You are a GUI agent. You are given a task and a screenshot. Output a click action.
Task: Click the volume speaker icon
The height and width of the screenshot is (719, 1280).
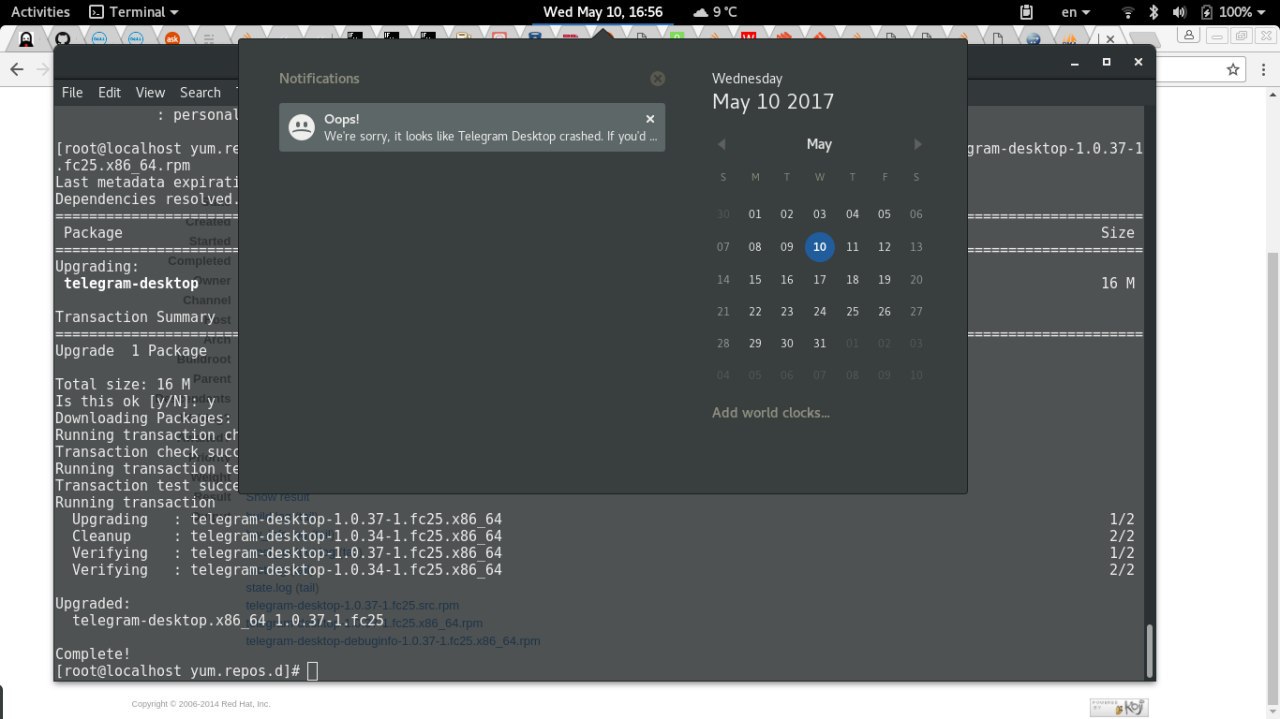click(1178, 12)
